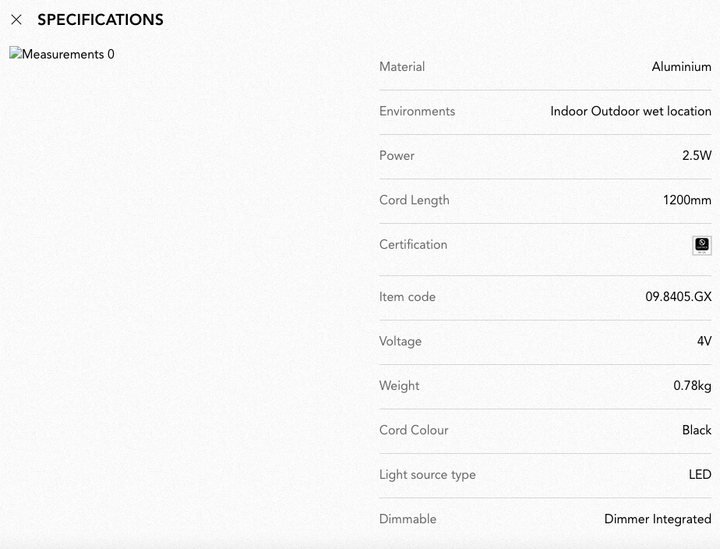
Task: Click the Environments label
Action: (417, 111)
